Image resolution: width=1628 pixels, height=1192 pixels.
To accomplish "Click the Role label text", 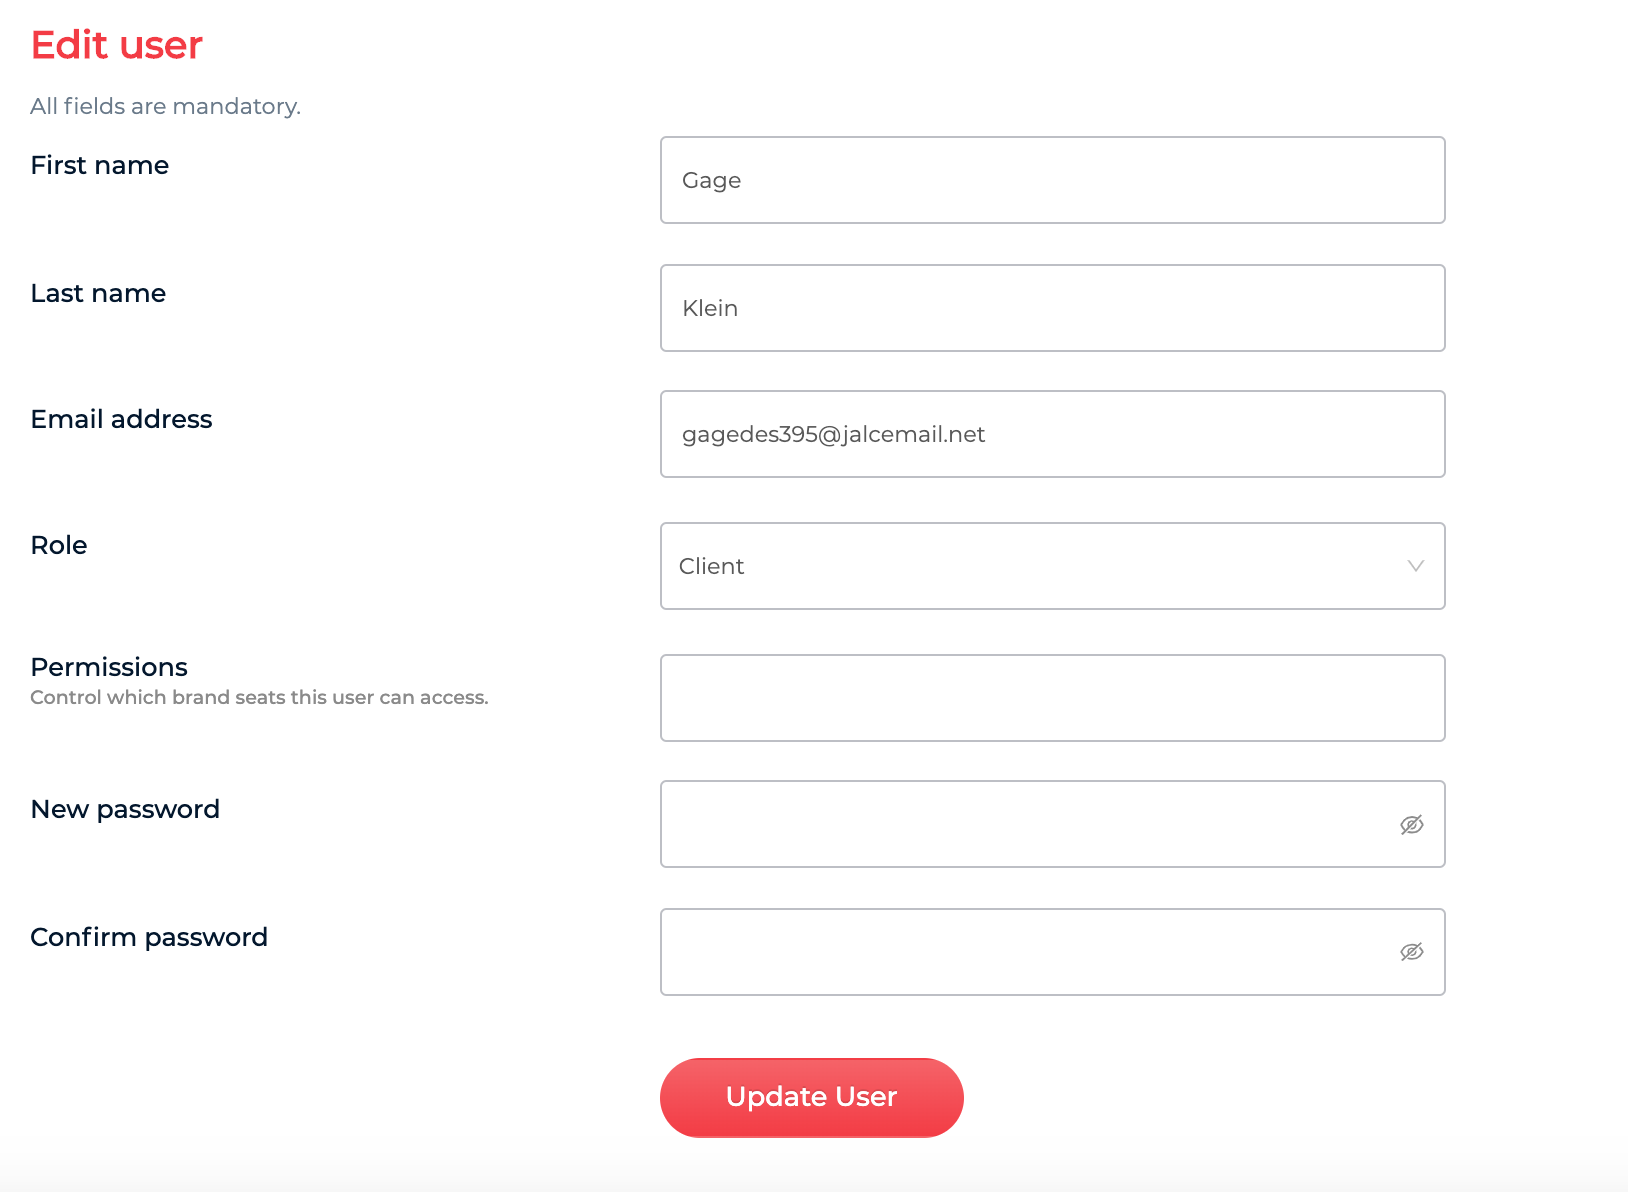I will click(59, 545).
